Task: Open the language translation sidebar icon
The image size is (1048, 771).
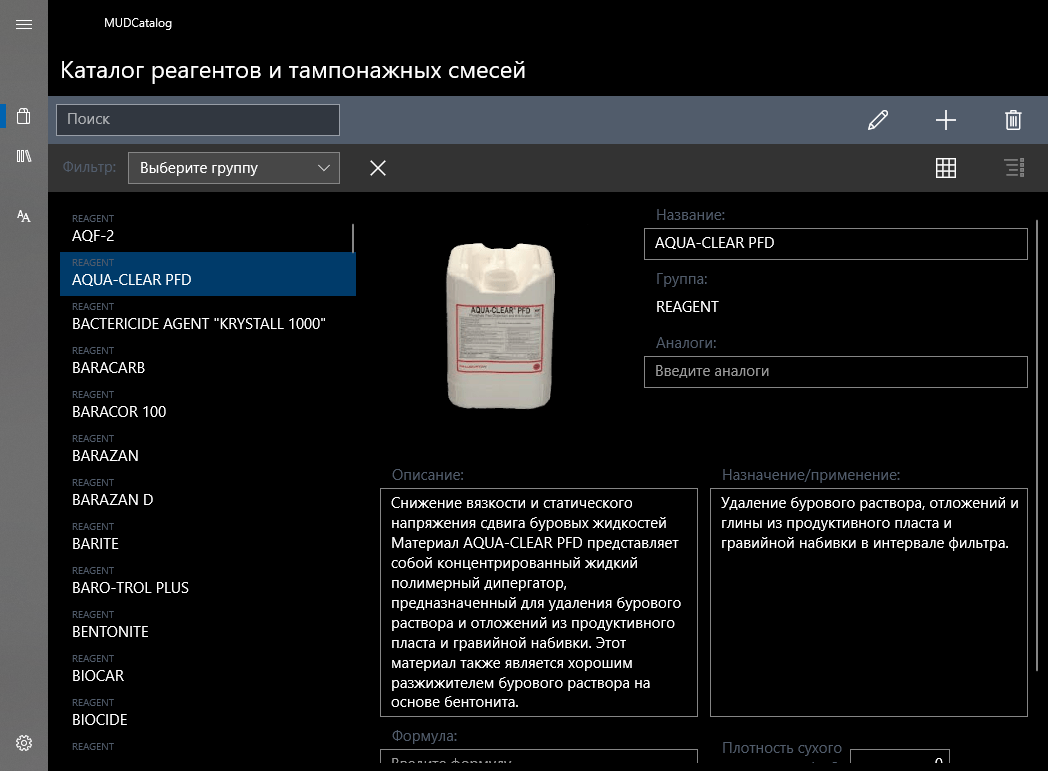Action: [x=23, y=216]
